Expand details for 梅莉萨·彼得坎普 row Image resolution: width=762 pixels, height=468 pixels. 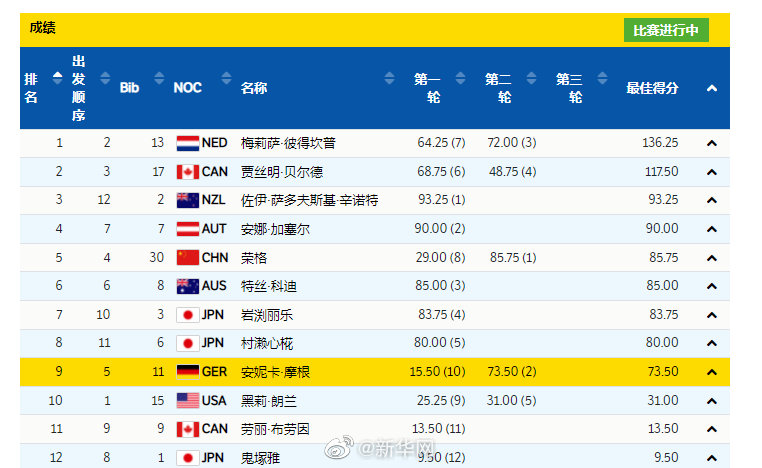[x=711, y=143]
